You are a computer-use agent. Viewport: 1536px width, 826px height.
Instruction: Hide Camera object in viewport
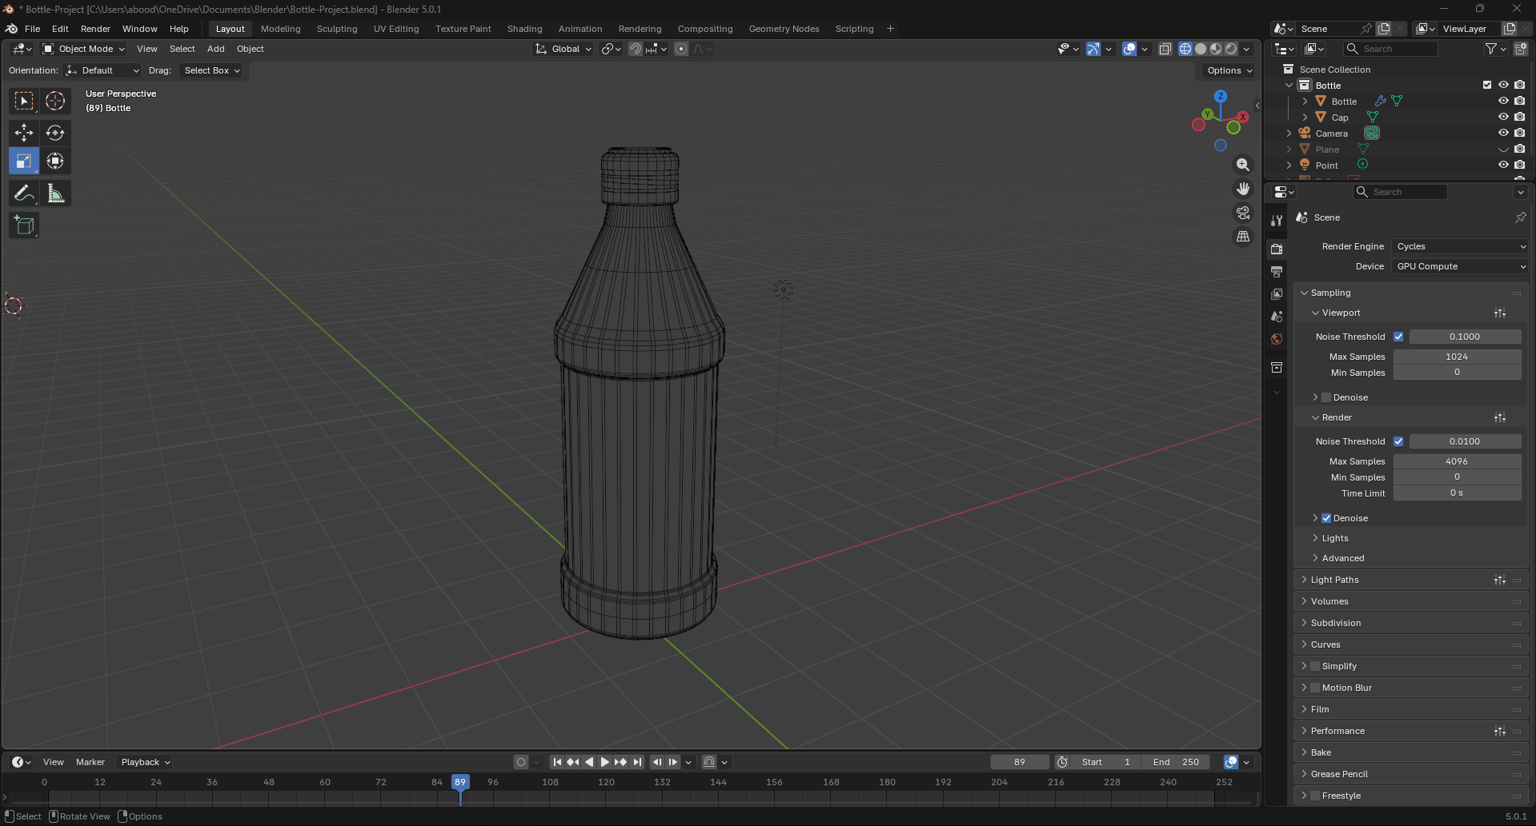click(x=1503, y=133)
